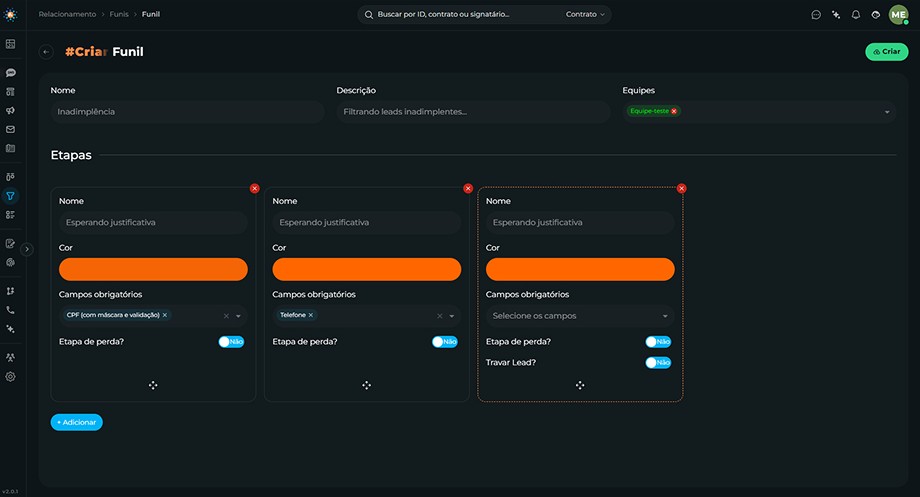Clear all fields in the Telefone dropdown
Screen dimensions: 920x497
[439, 316]
